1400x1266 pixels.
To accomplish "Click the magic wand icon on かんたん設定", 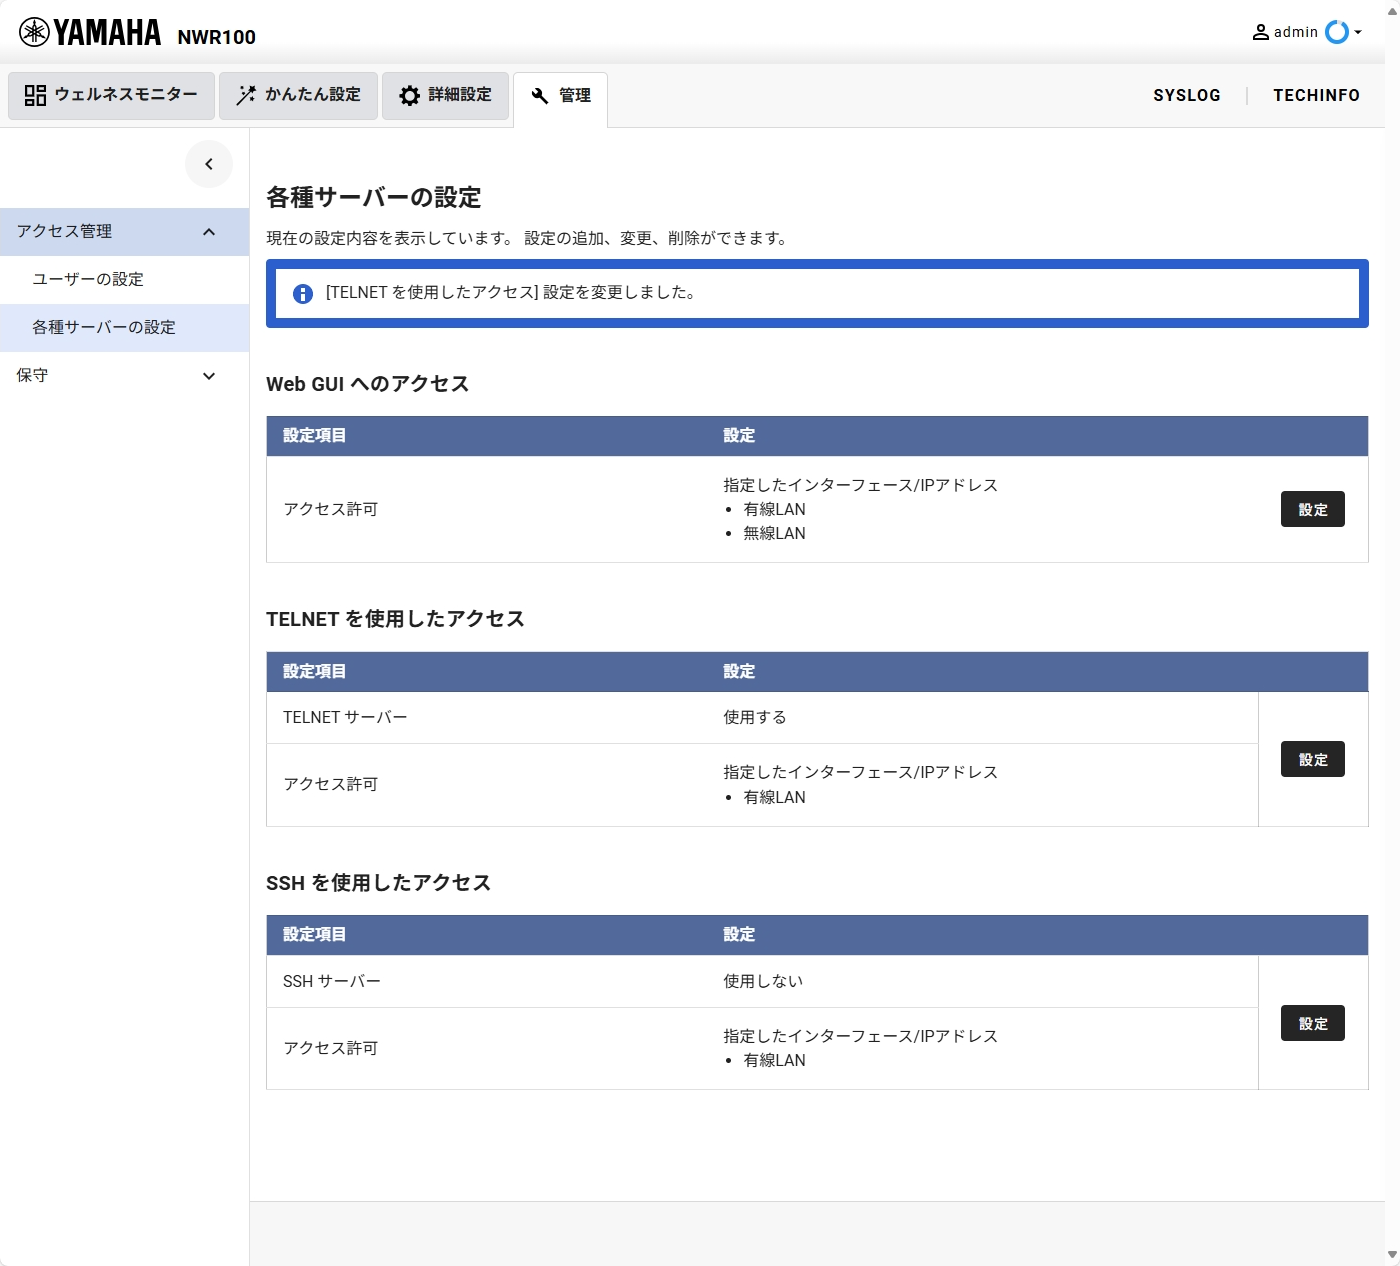I will pos(244,95).
